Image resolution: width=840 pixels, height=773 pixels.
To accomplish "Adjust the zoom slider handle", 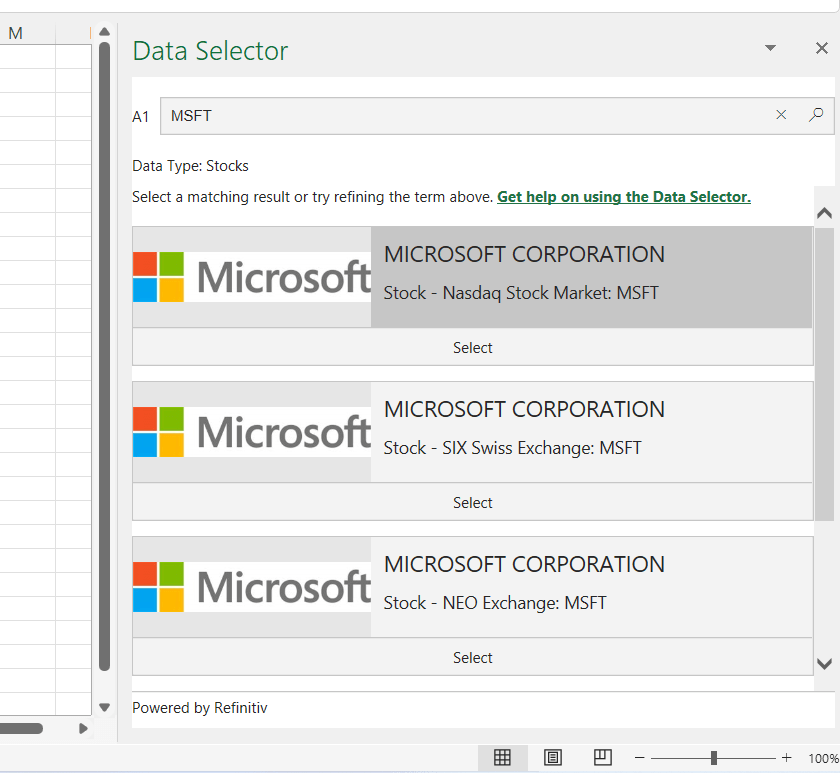I will [714, 758].
